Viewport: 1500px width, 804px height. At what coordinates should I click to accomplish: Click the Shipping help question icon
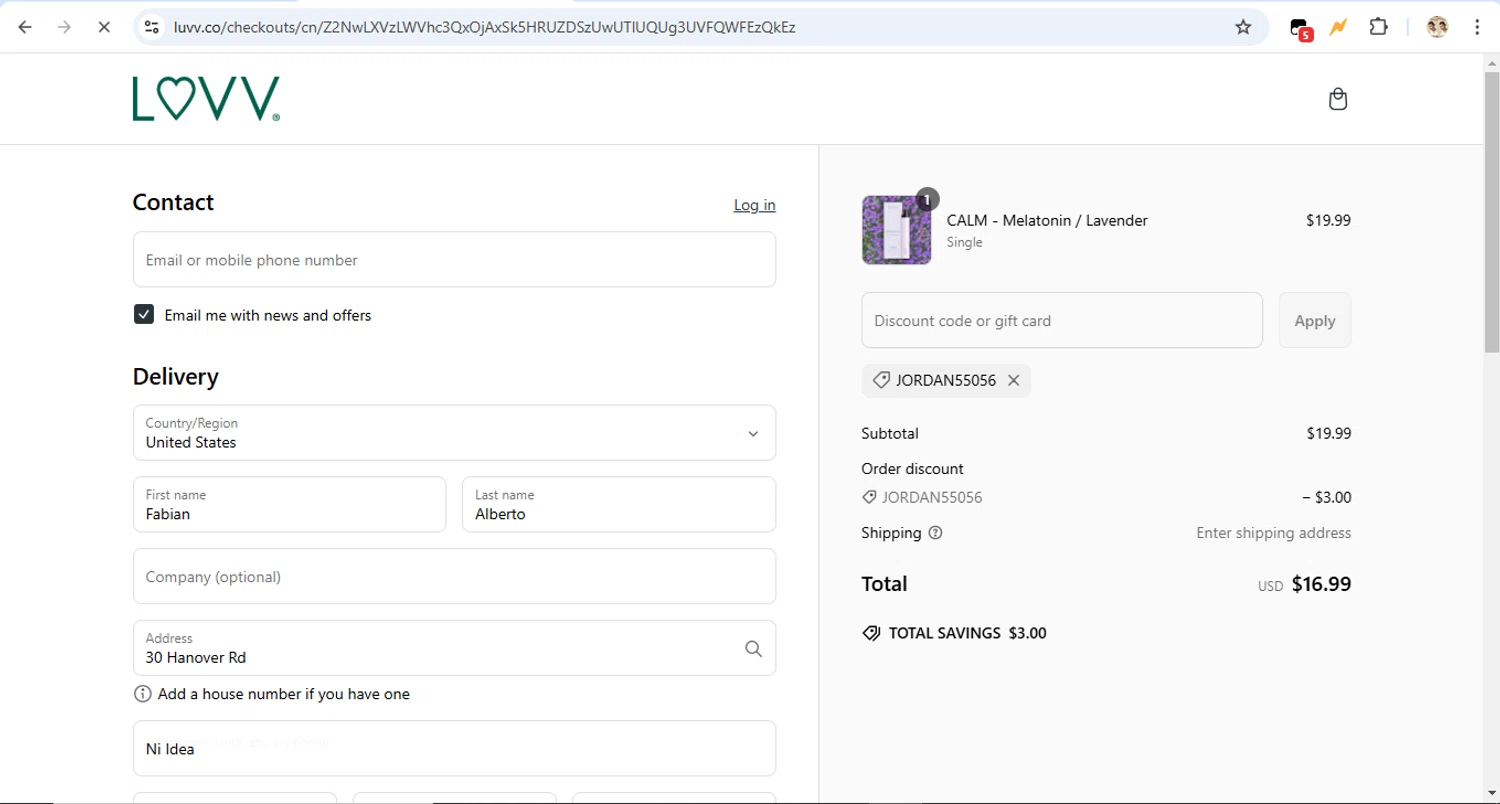[x=935, y=533]
